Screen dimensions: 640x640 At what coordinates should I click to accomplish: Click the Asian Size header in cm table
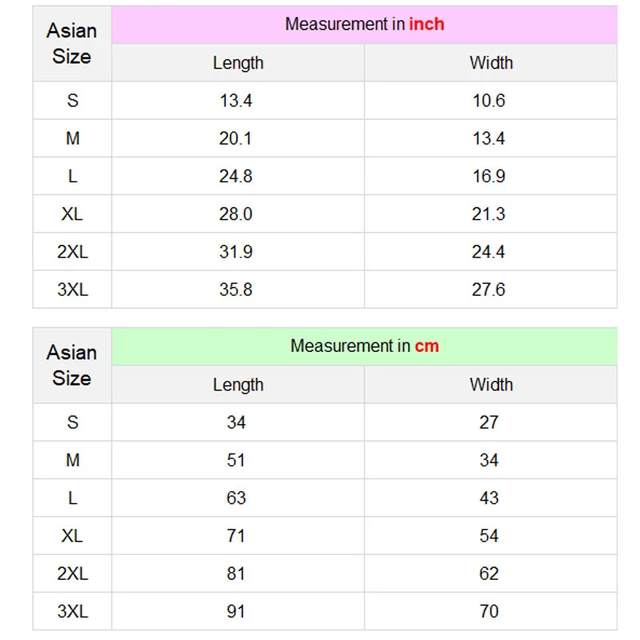click(72, 365)
